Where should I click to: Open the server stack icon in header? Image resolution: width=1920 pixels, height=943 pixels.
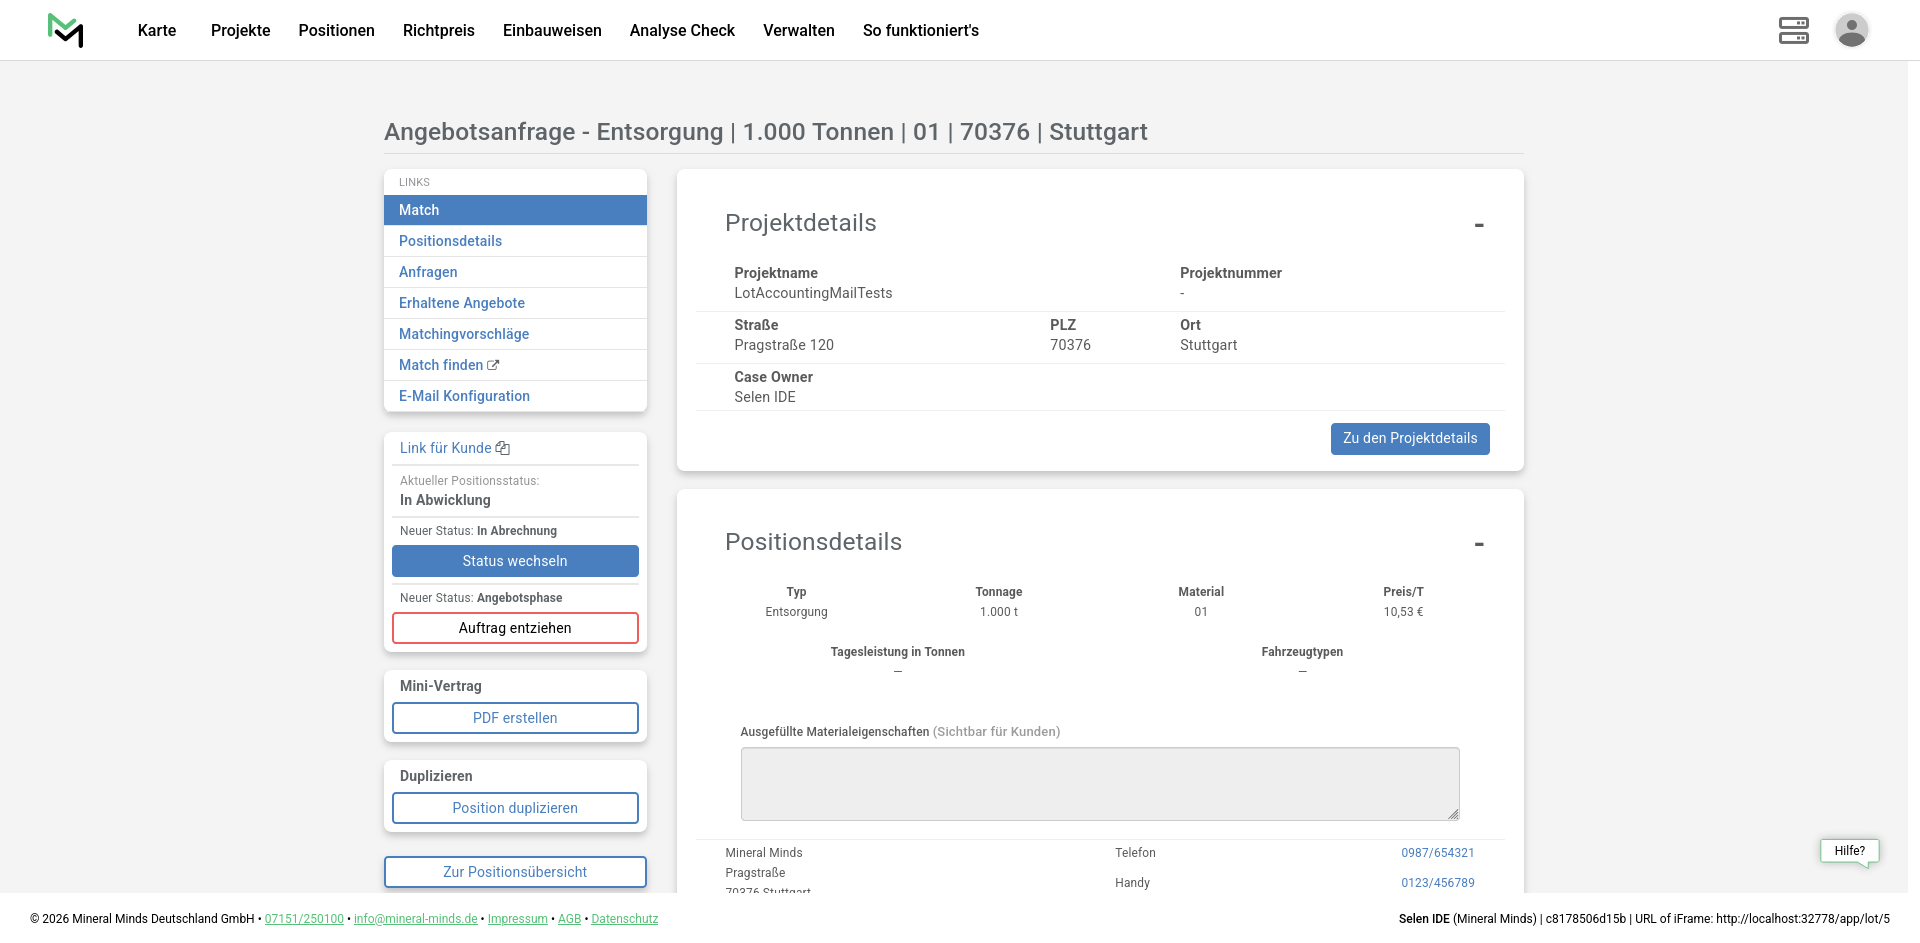click(x=1793, y=30)
